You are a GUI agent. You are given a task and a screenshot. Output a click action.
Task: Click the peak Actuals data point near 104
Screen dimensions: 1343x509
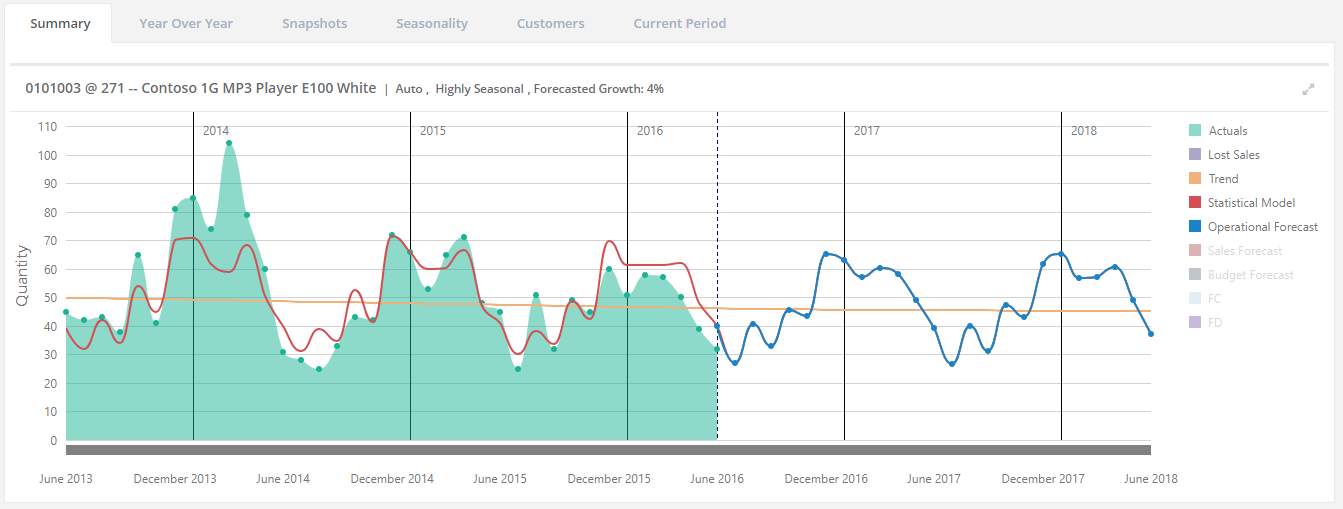pyautogui.click(x=229, y=143)
